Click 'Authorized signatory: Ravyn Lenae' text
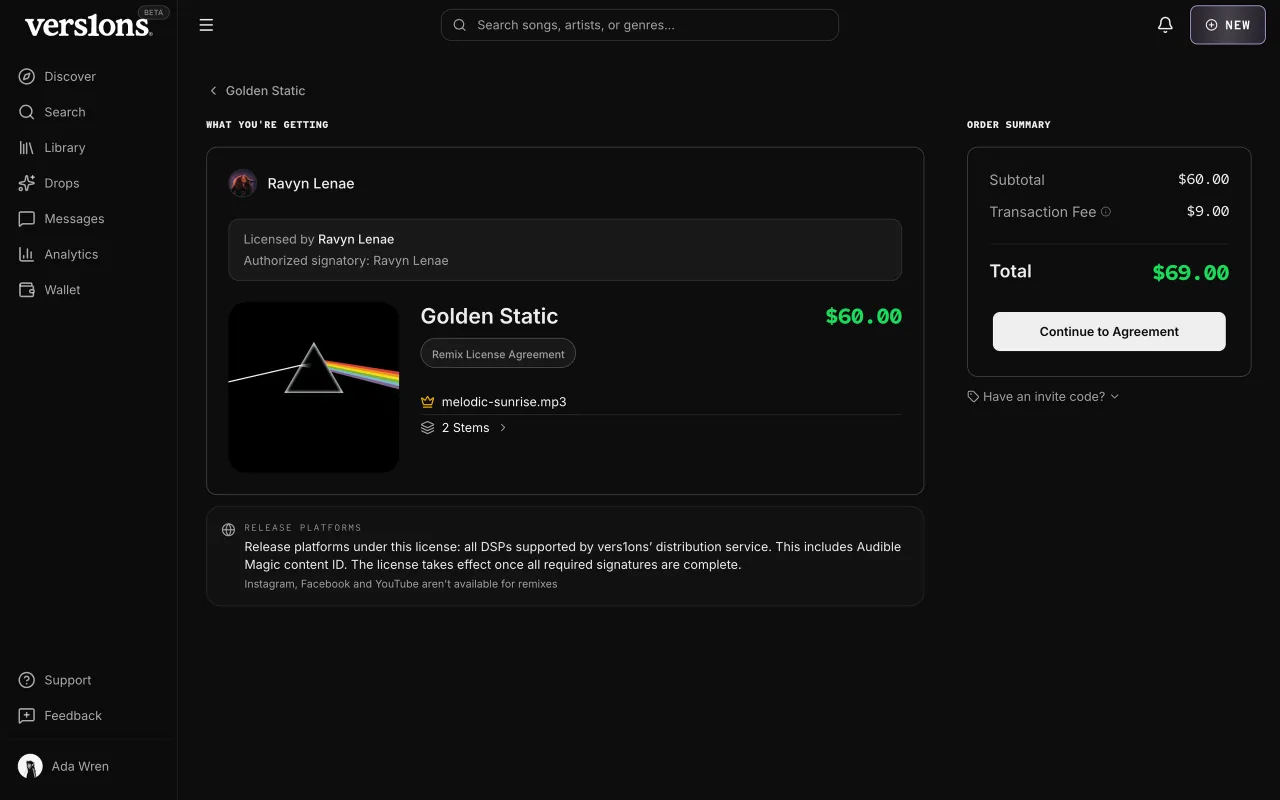 346,261
